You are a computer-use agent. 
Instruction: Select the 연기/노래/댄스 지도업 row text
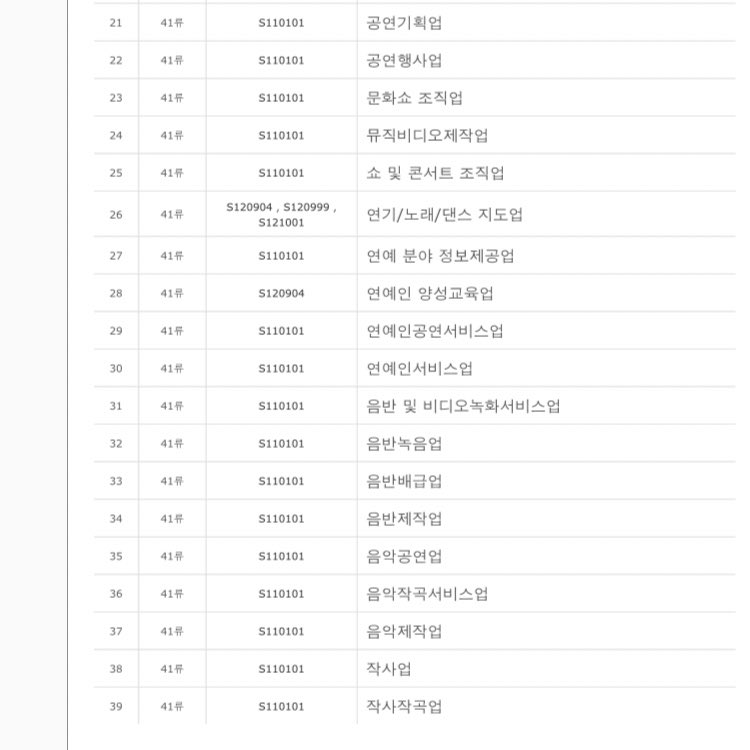[444, 214]
